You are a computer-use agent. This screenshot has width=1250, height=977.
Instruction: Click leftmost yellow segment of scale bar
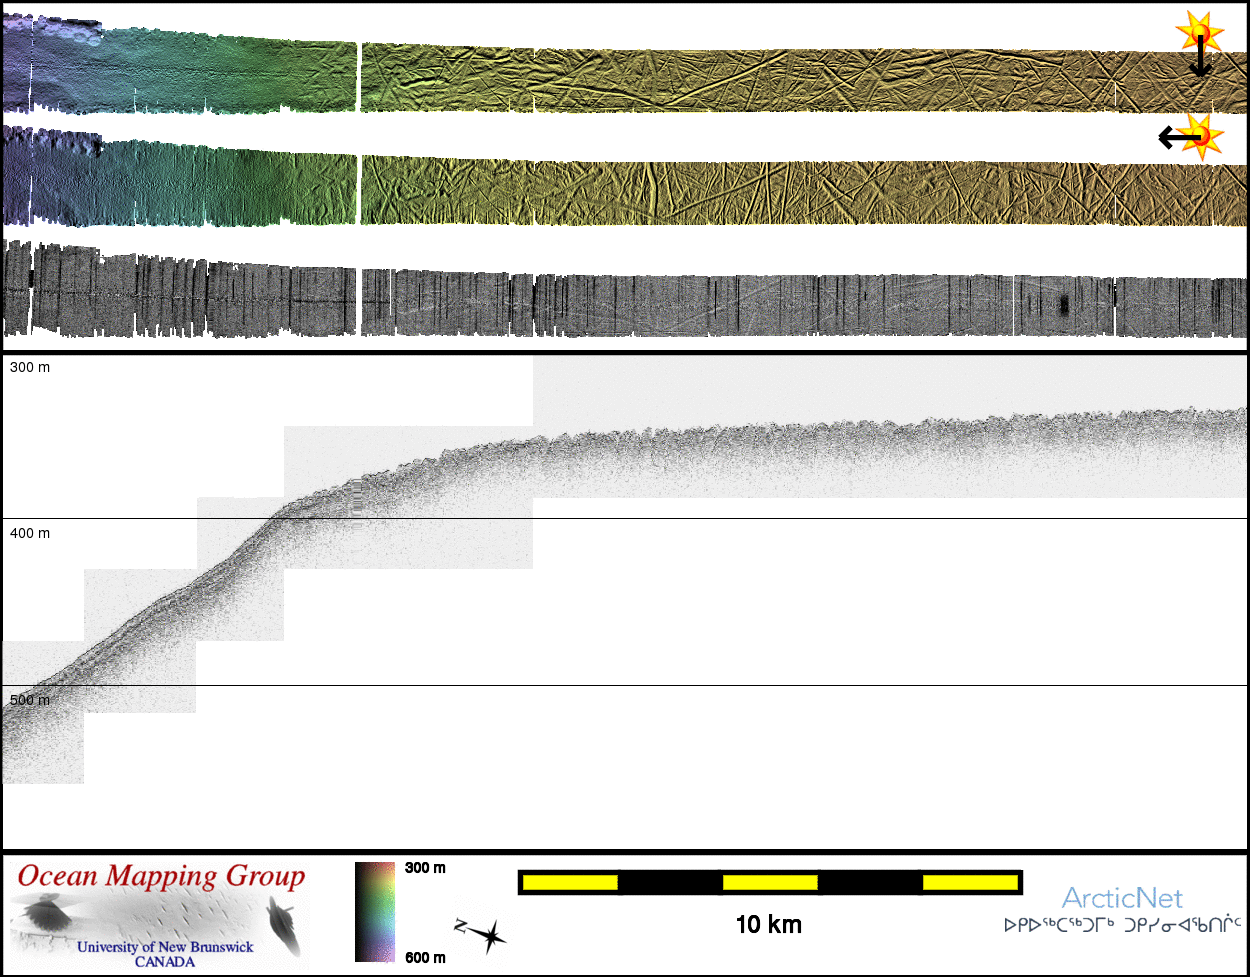(570, 882)
